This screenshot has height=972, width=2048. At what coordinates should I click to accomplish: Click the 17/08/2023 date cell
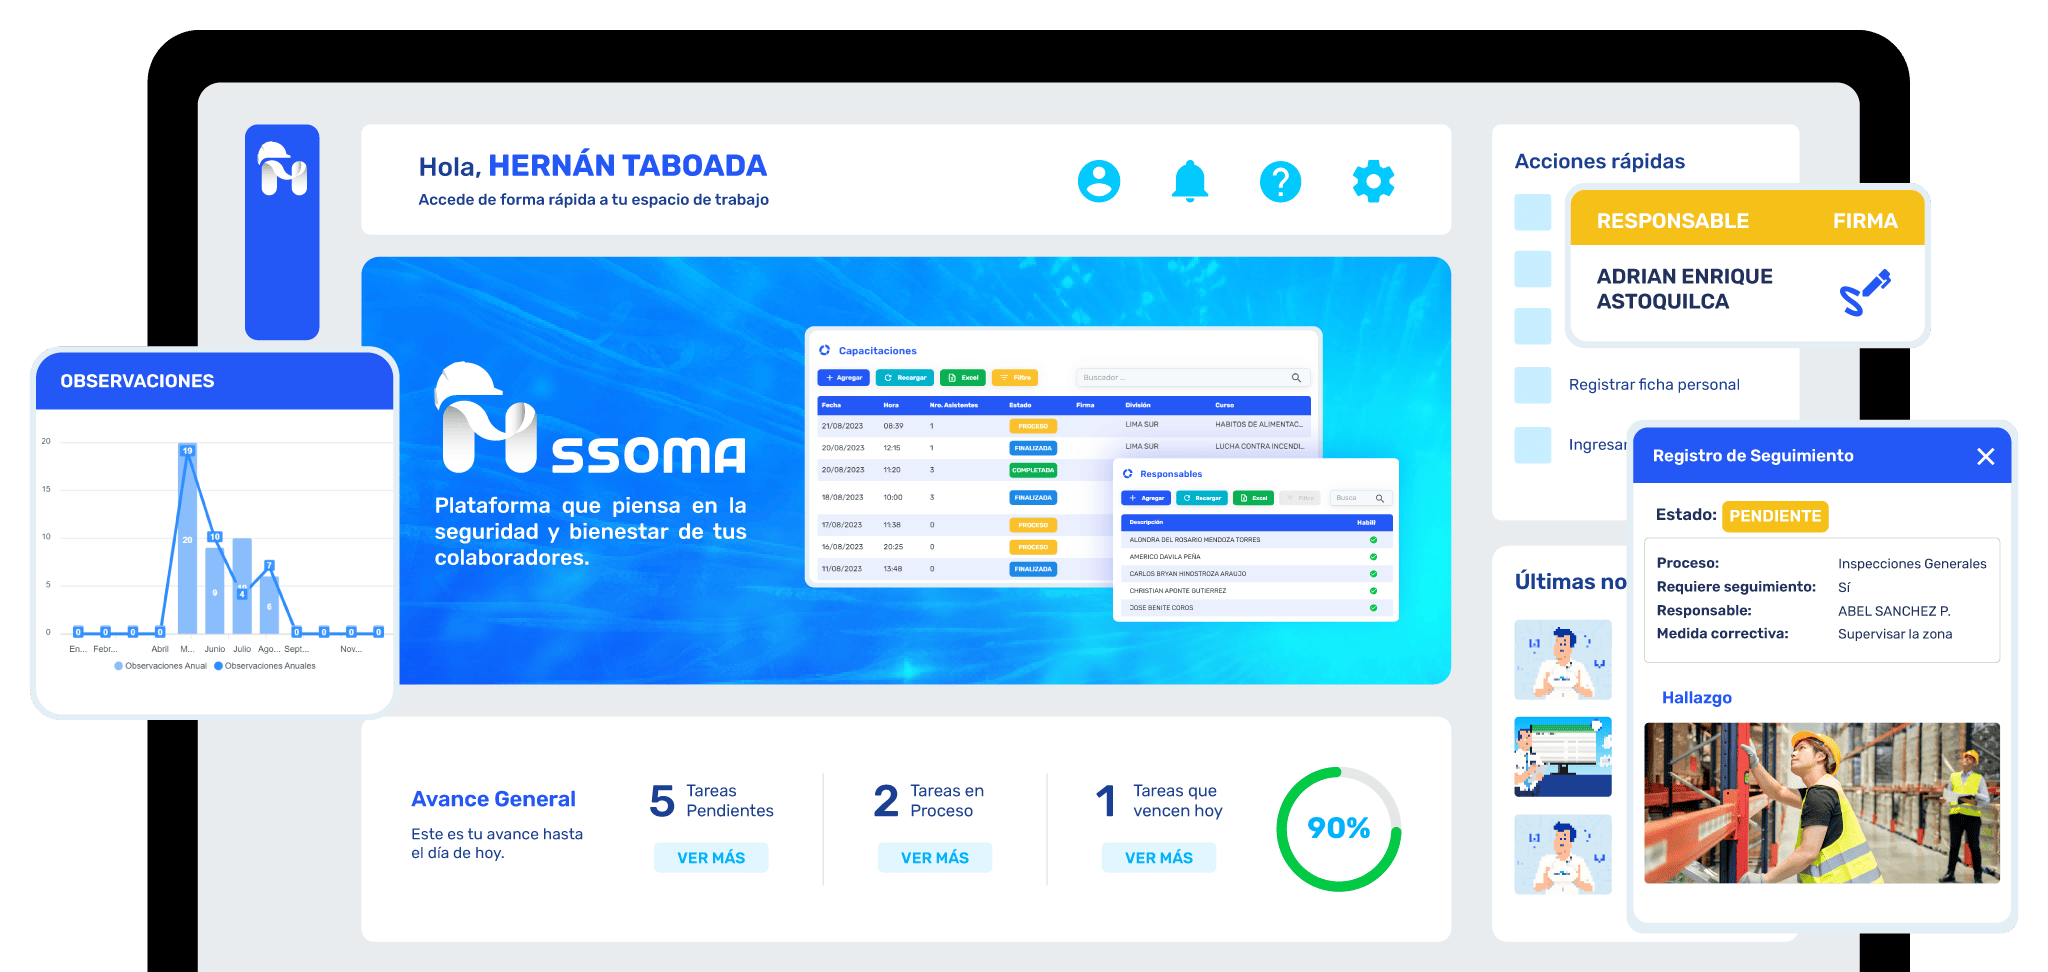pos(841,525)
